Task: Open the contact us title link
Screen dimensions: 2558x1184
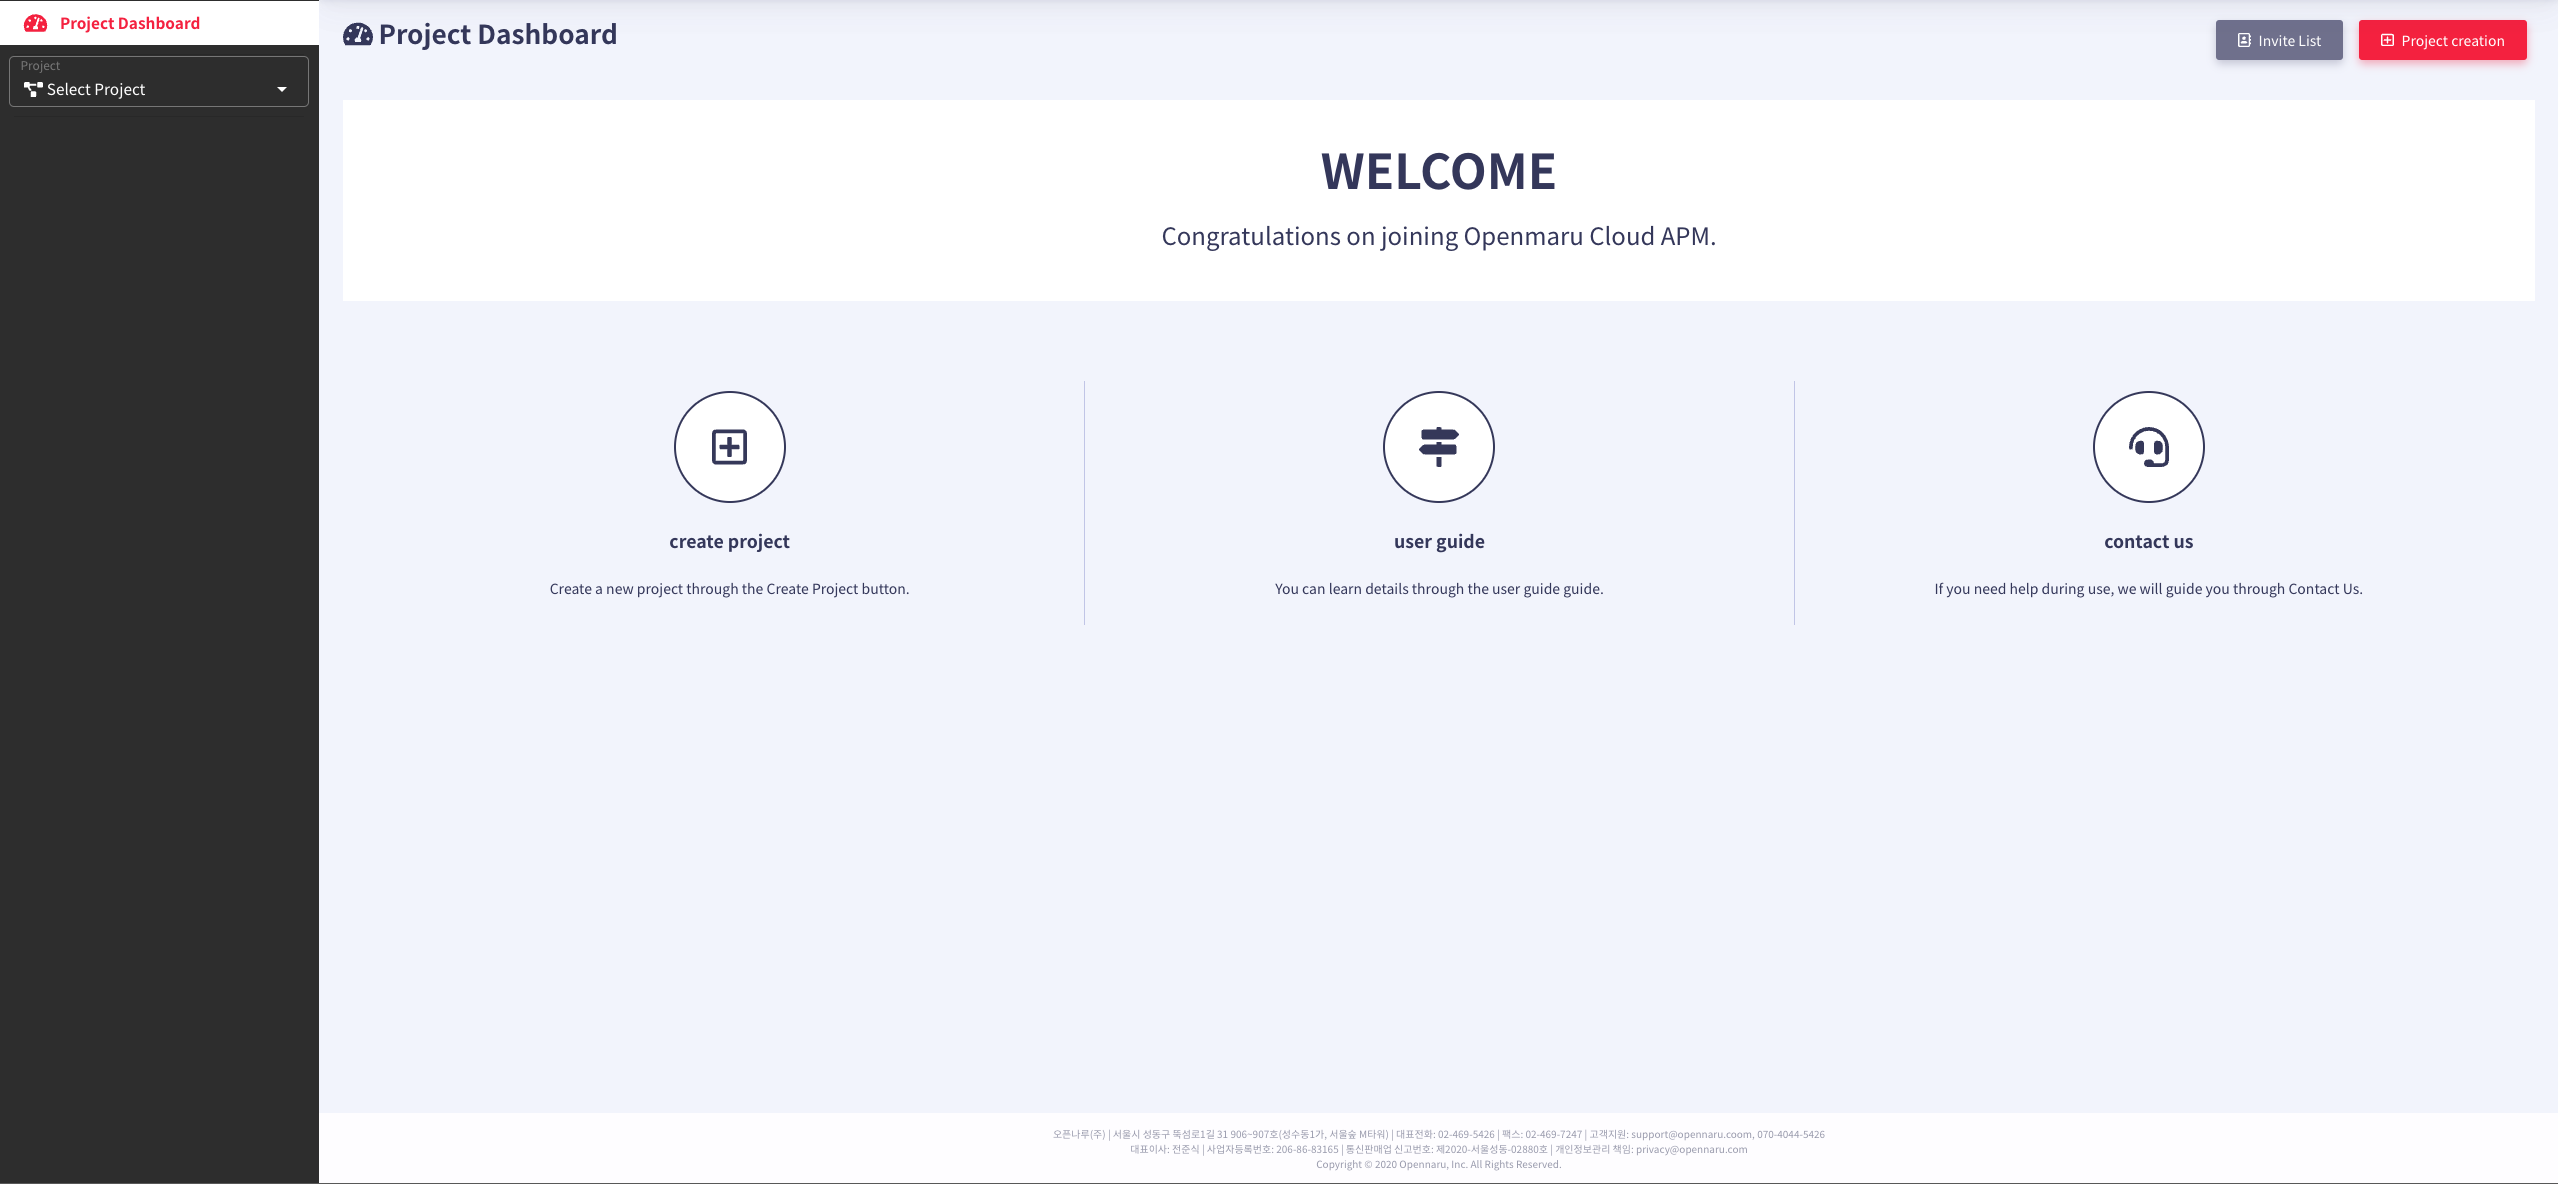Action: tap(2148, 541)
